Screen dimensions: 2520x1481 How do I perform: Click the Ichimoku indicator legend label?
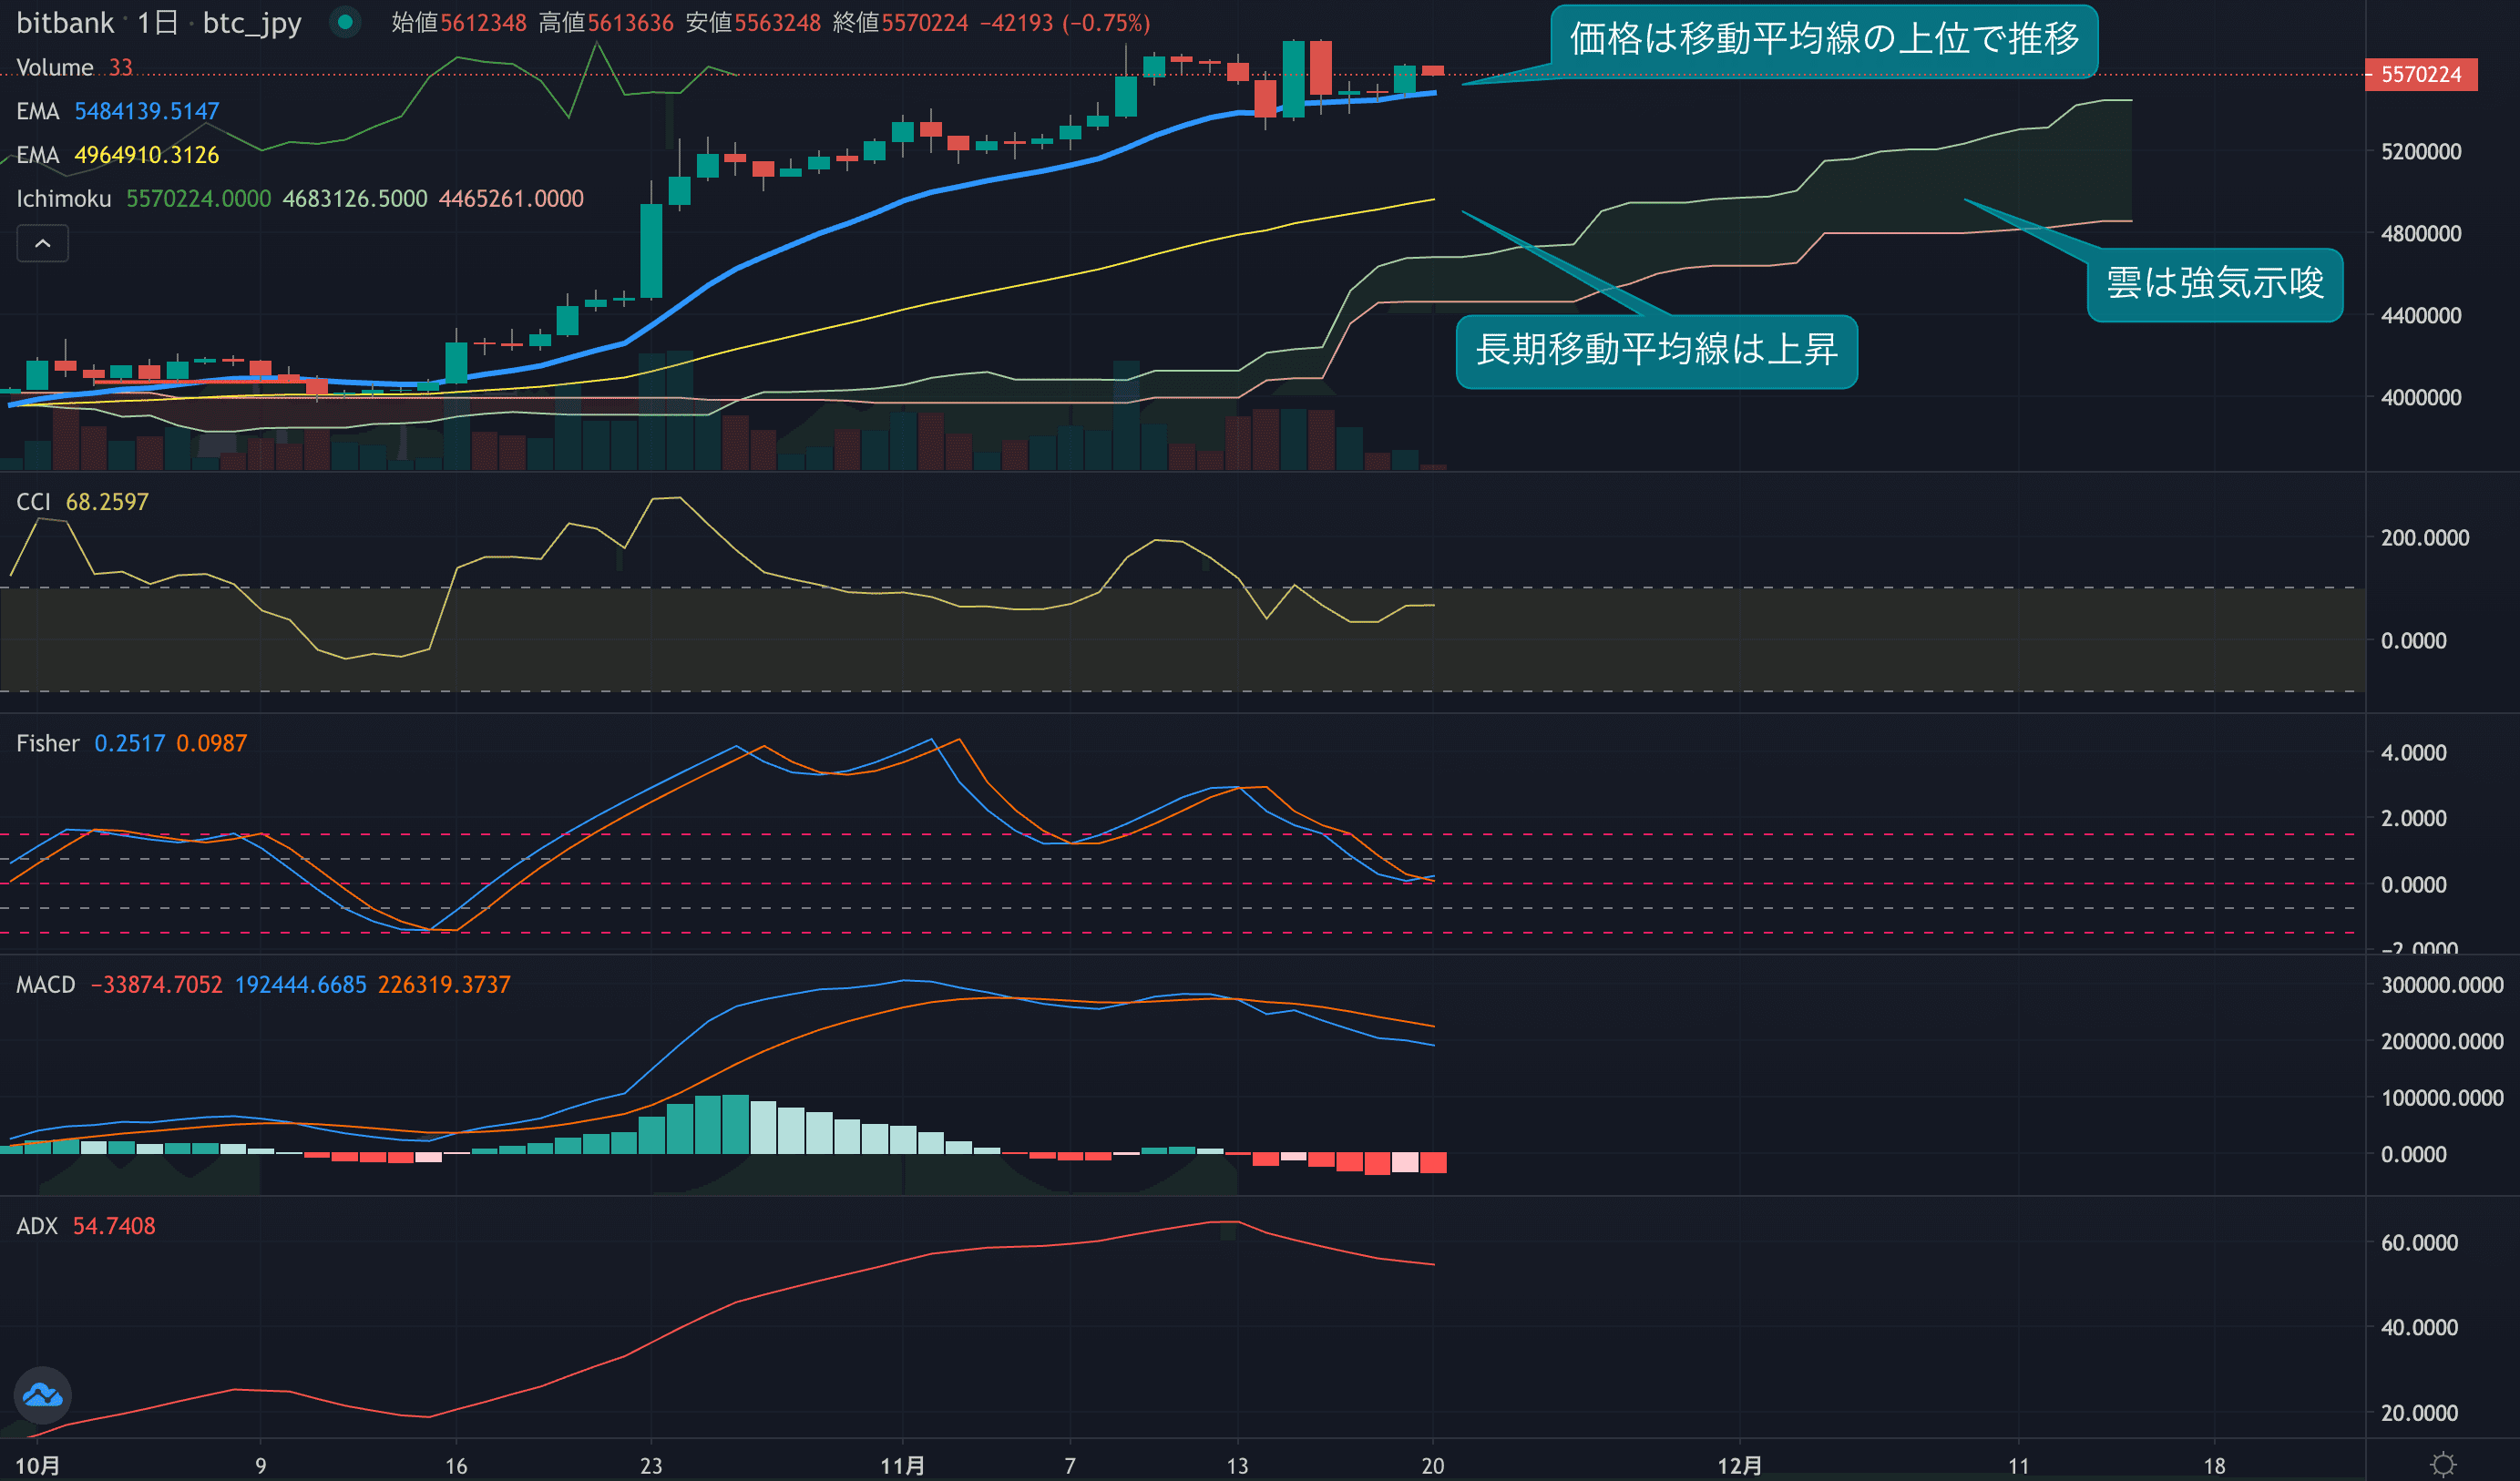(64, 199)
